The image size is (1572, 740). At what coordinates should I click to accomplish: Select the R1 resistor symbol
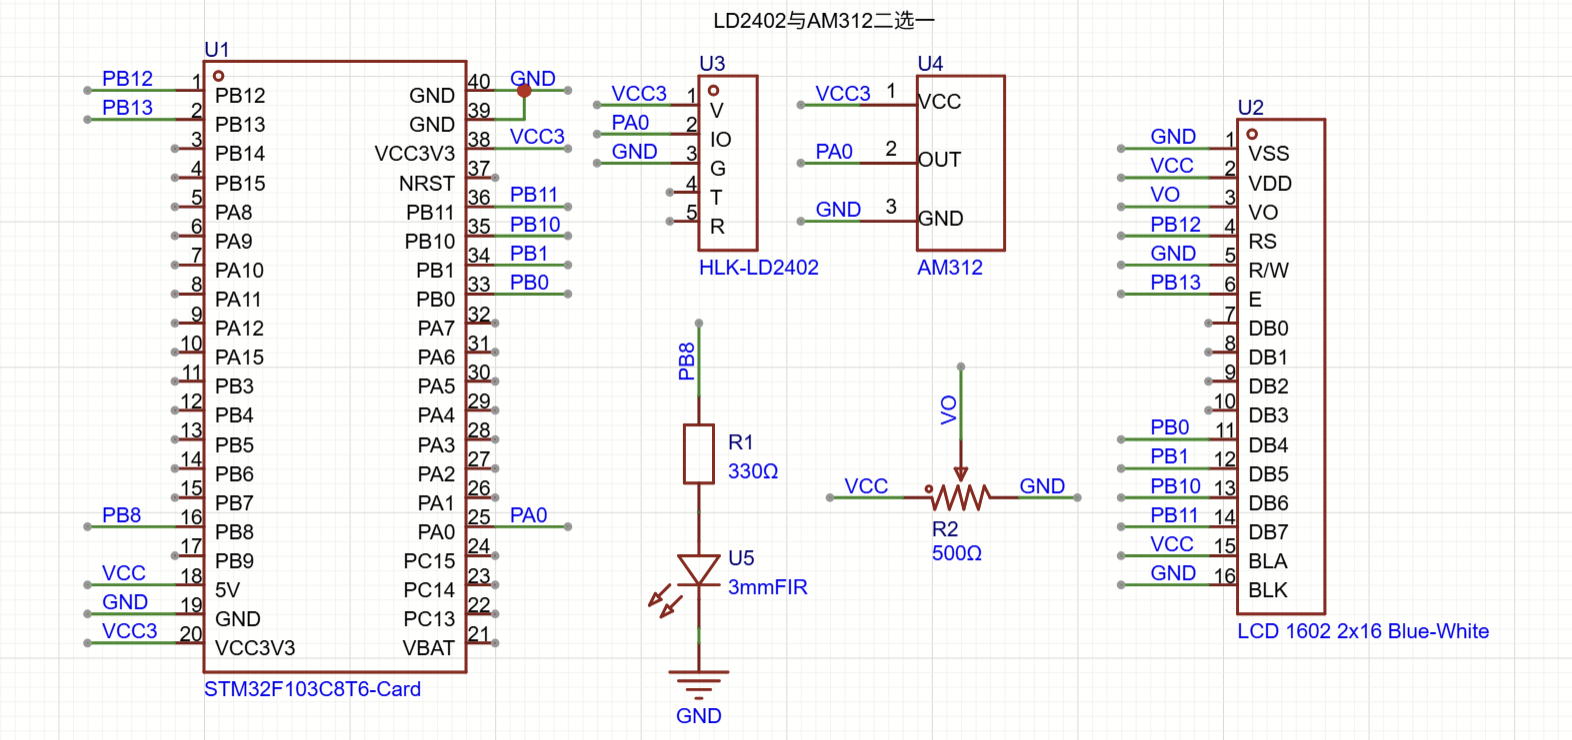pyautogui.click(x=698, y=454)
